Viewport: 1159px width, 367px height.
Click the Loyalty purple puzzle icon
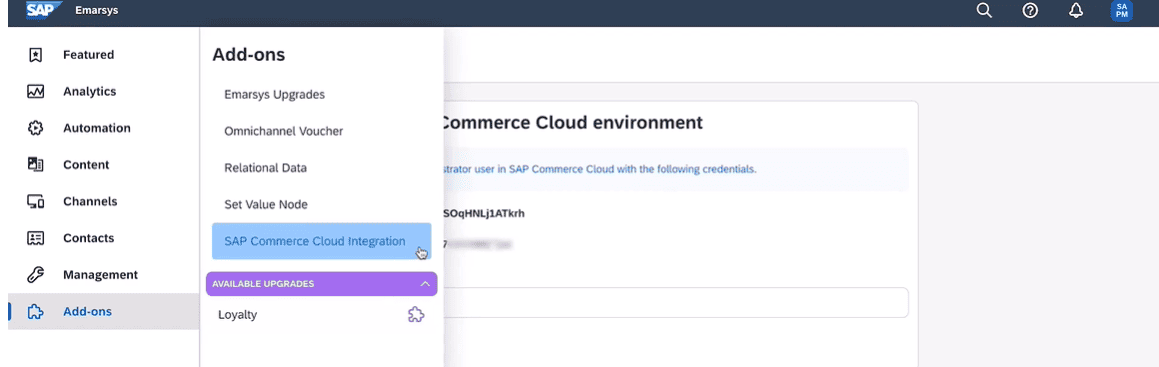416,315
